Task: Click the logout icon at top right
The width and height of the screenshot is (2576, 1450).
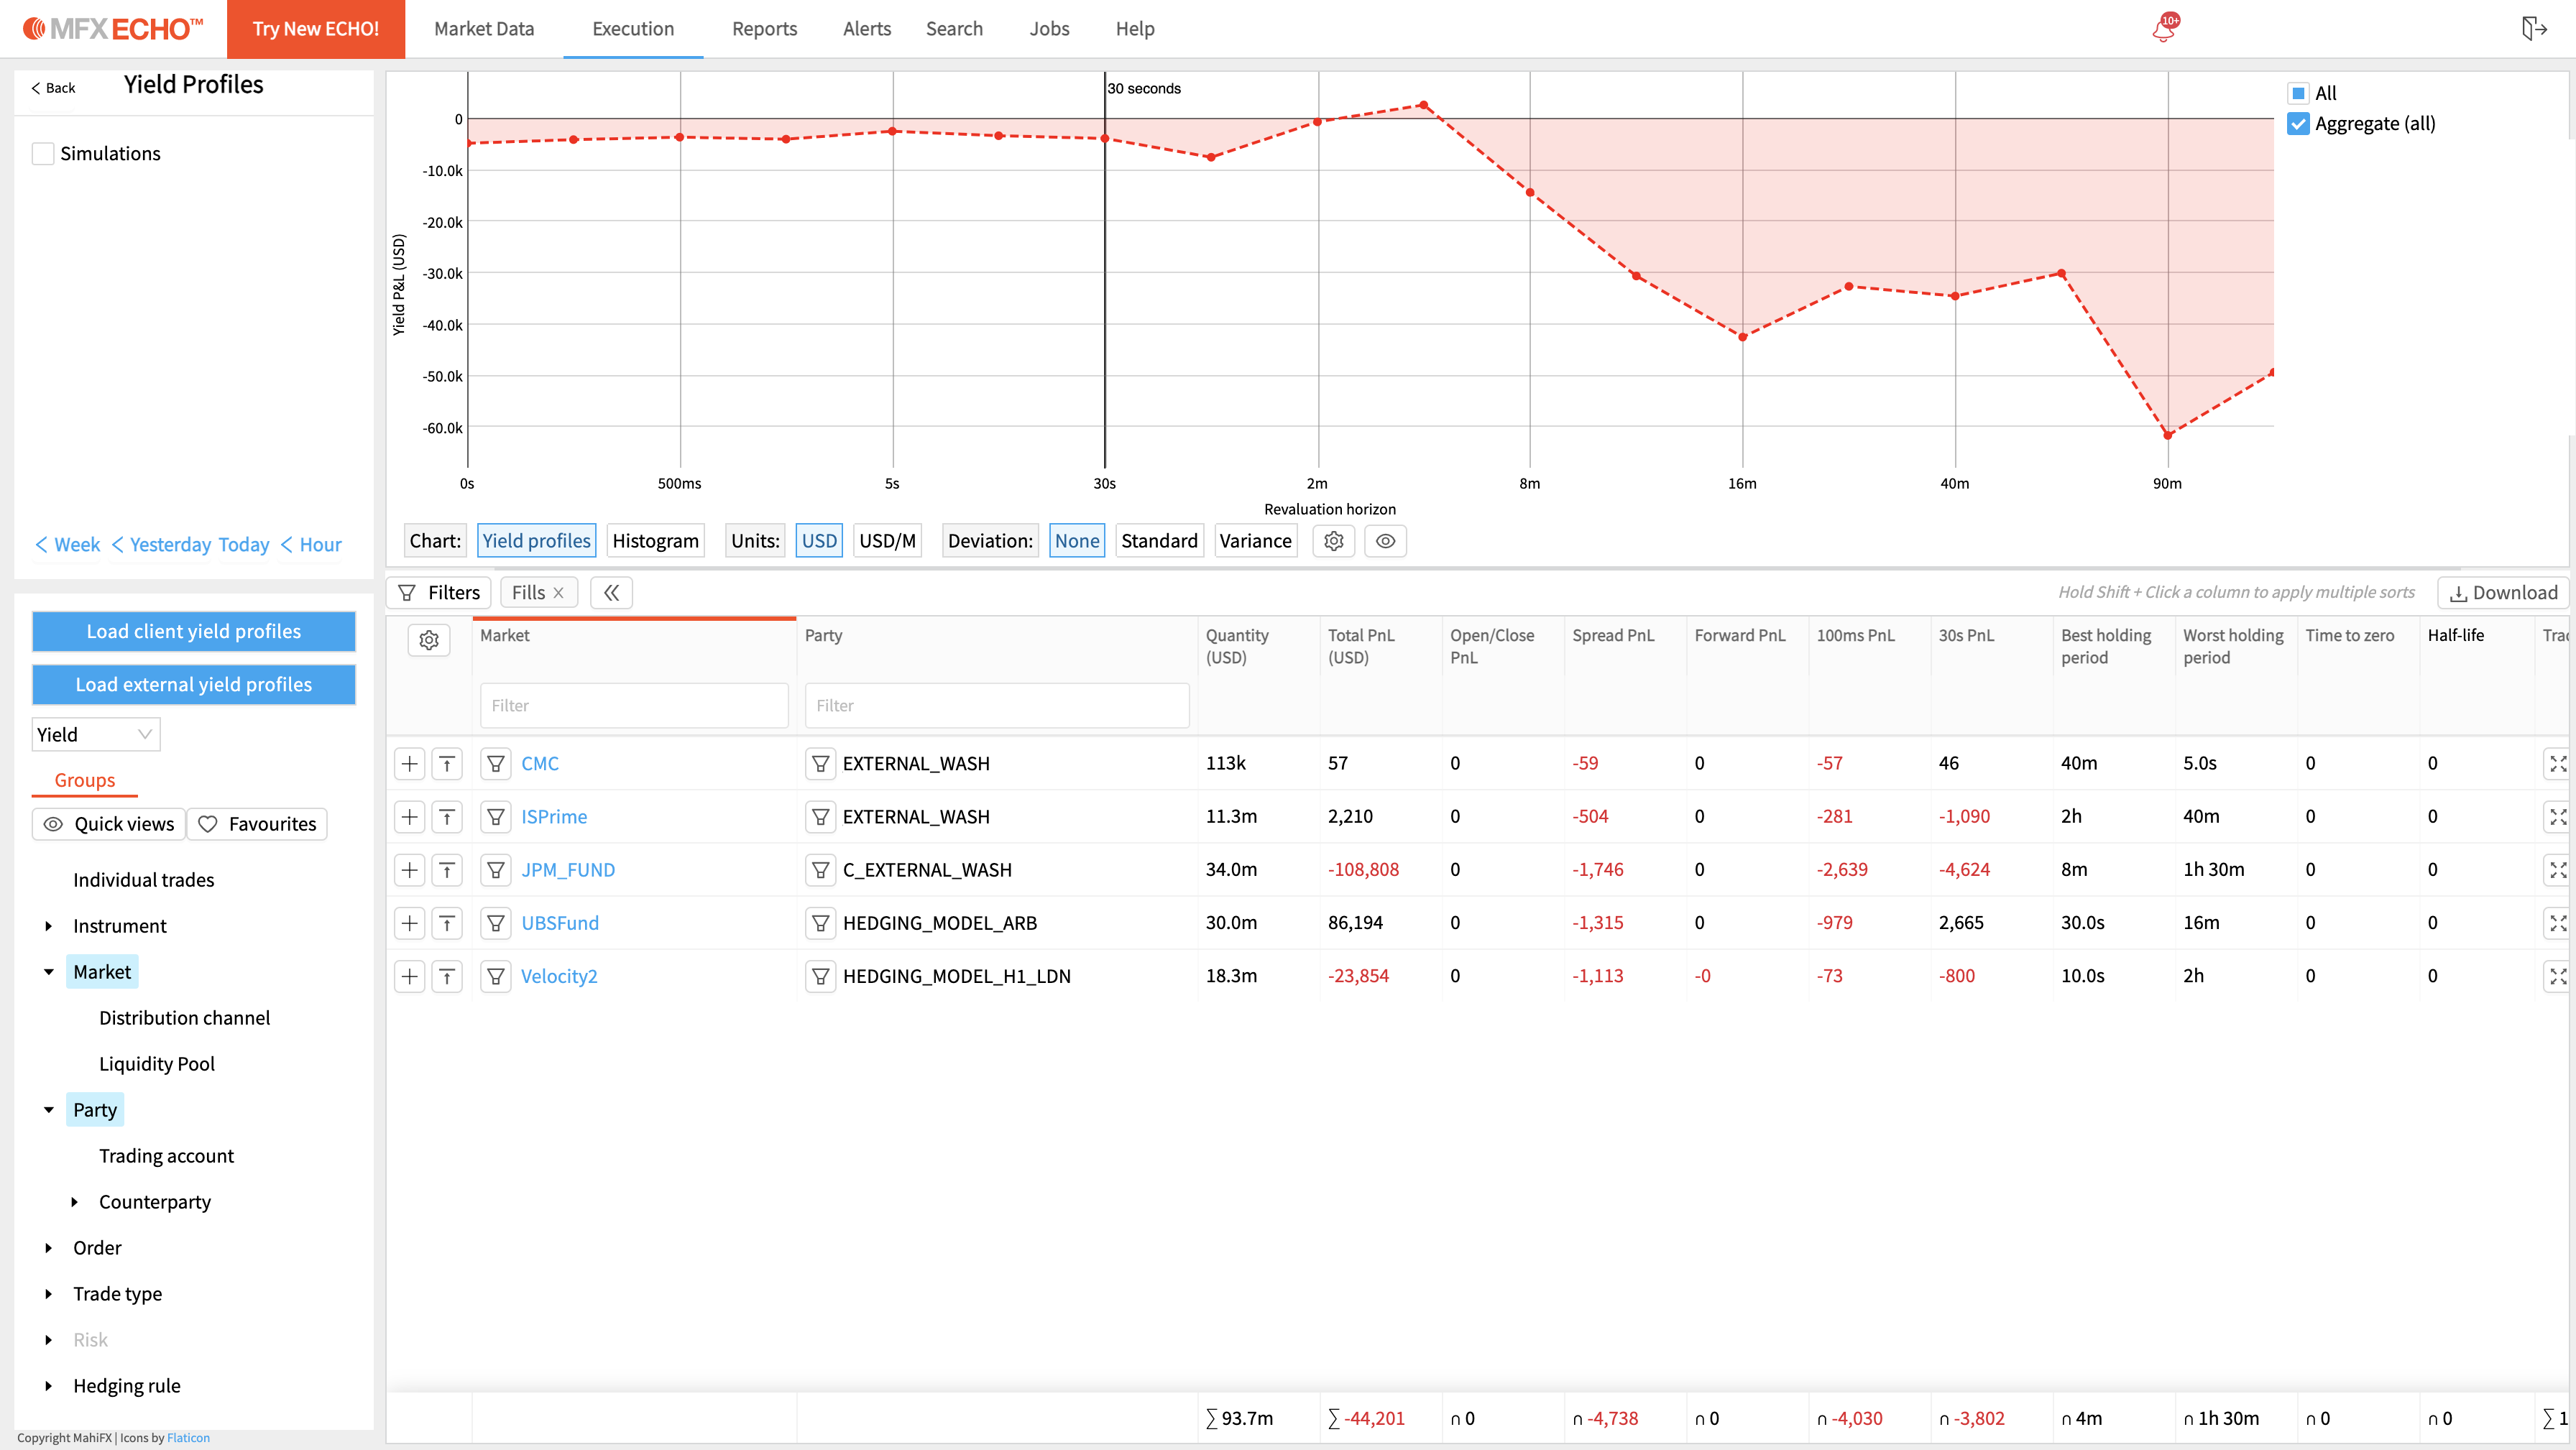Action: pyautogui.click(x=2533, y=29)
